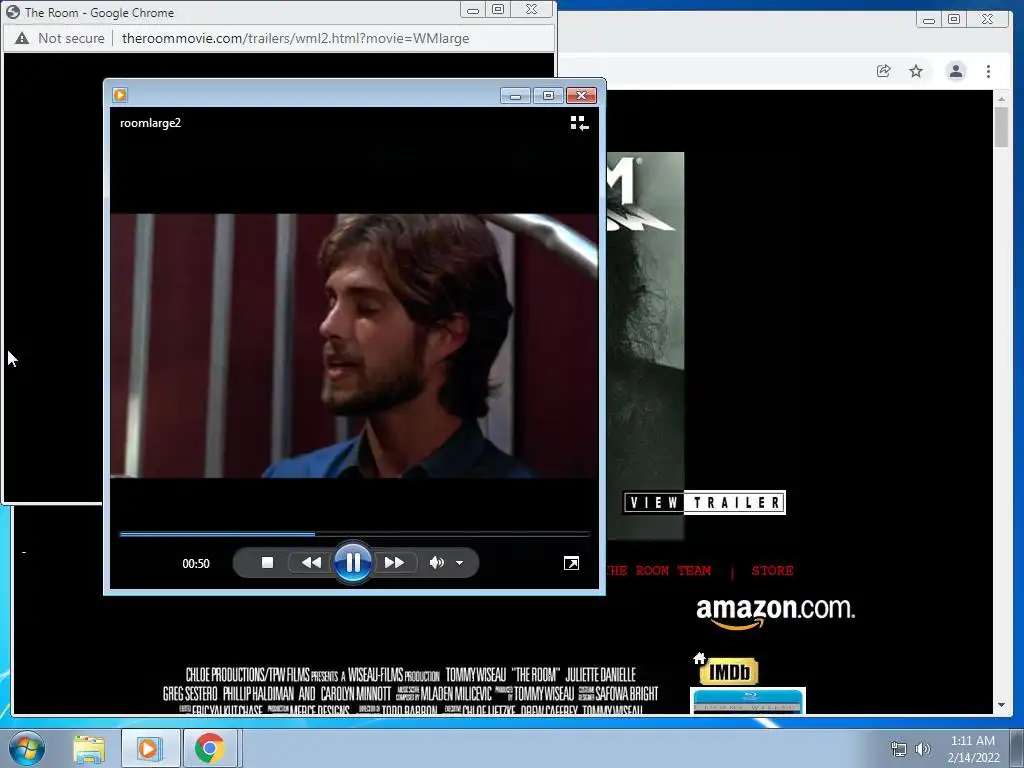Click the Media Player title bar icon
This screenshot has height=768, width=1024.
(120, 95)
